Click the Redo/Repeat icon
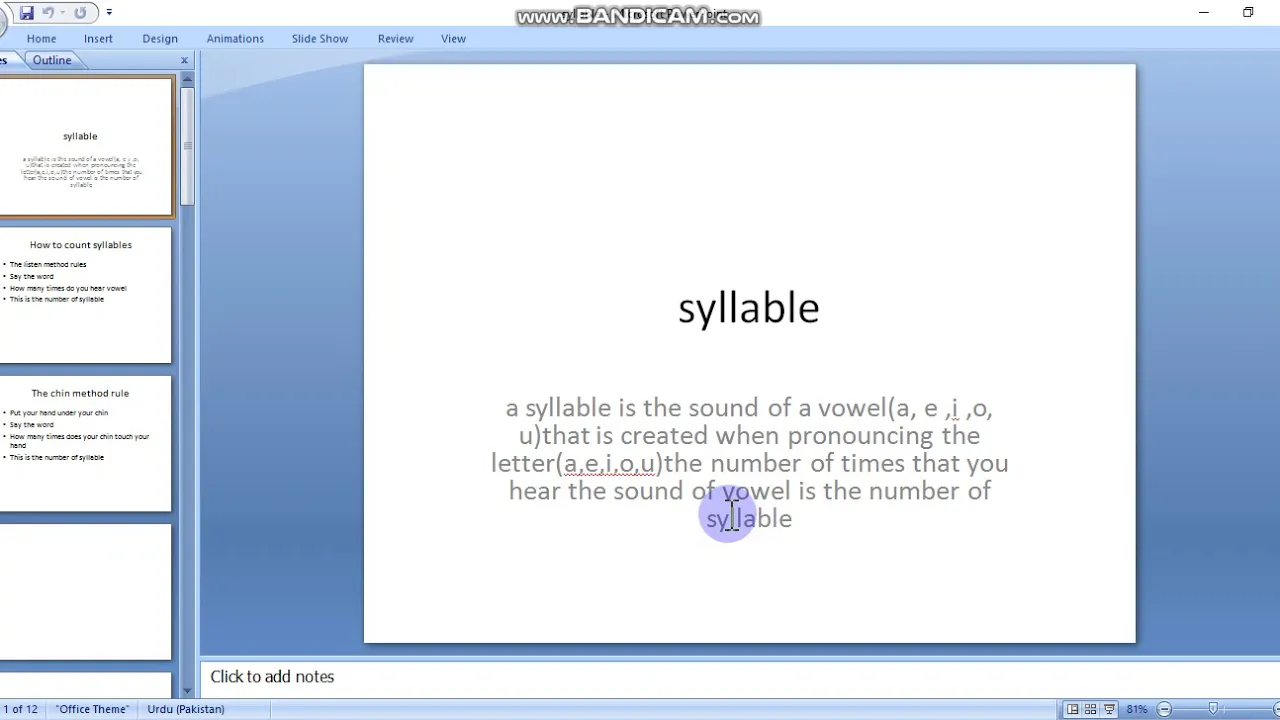Viewport: 1280px width, 720px height. 80,13
